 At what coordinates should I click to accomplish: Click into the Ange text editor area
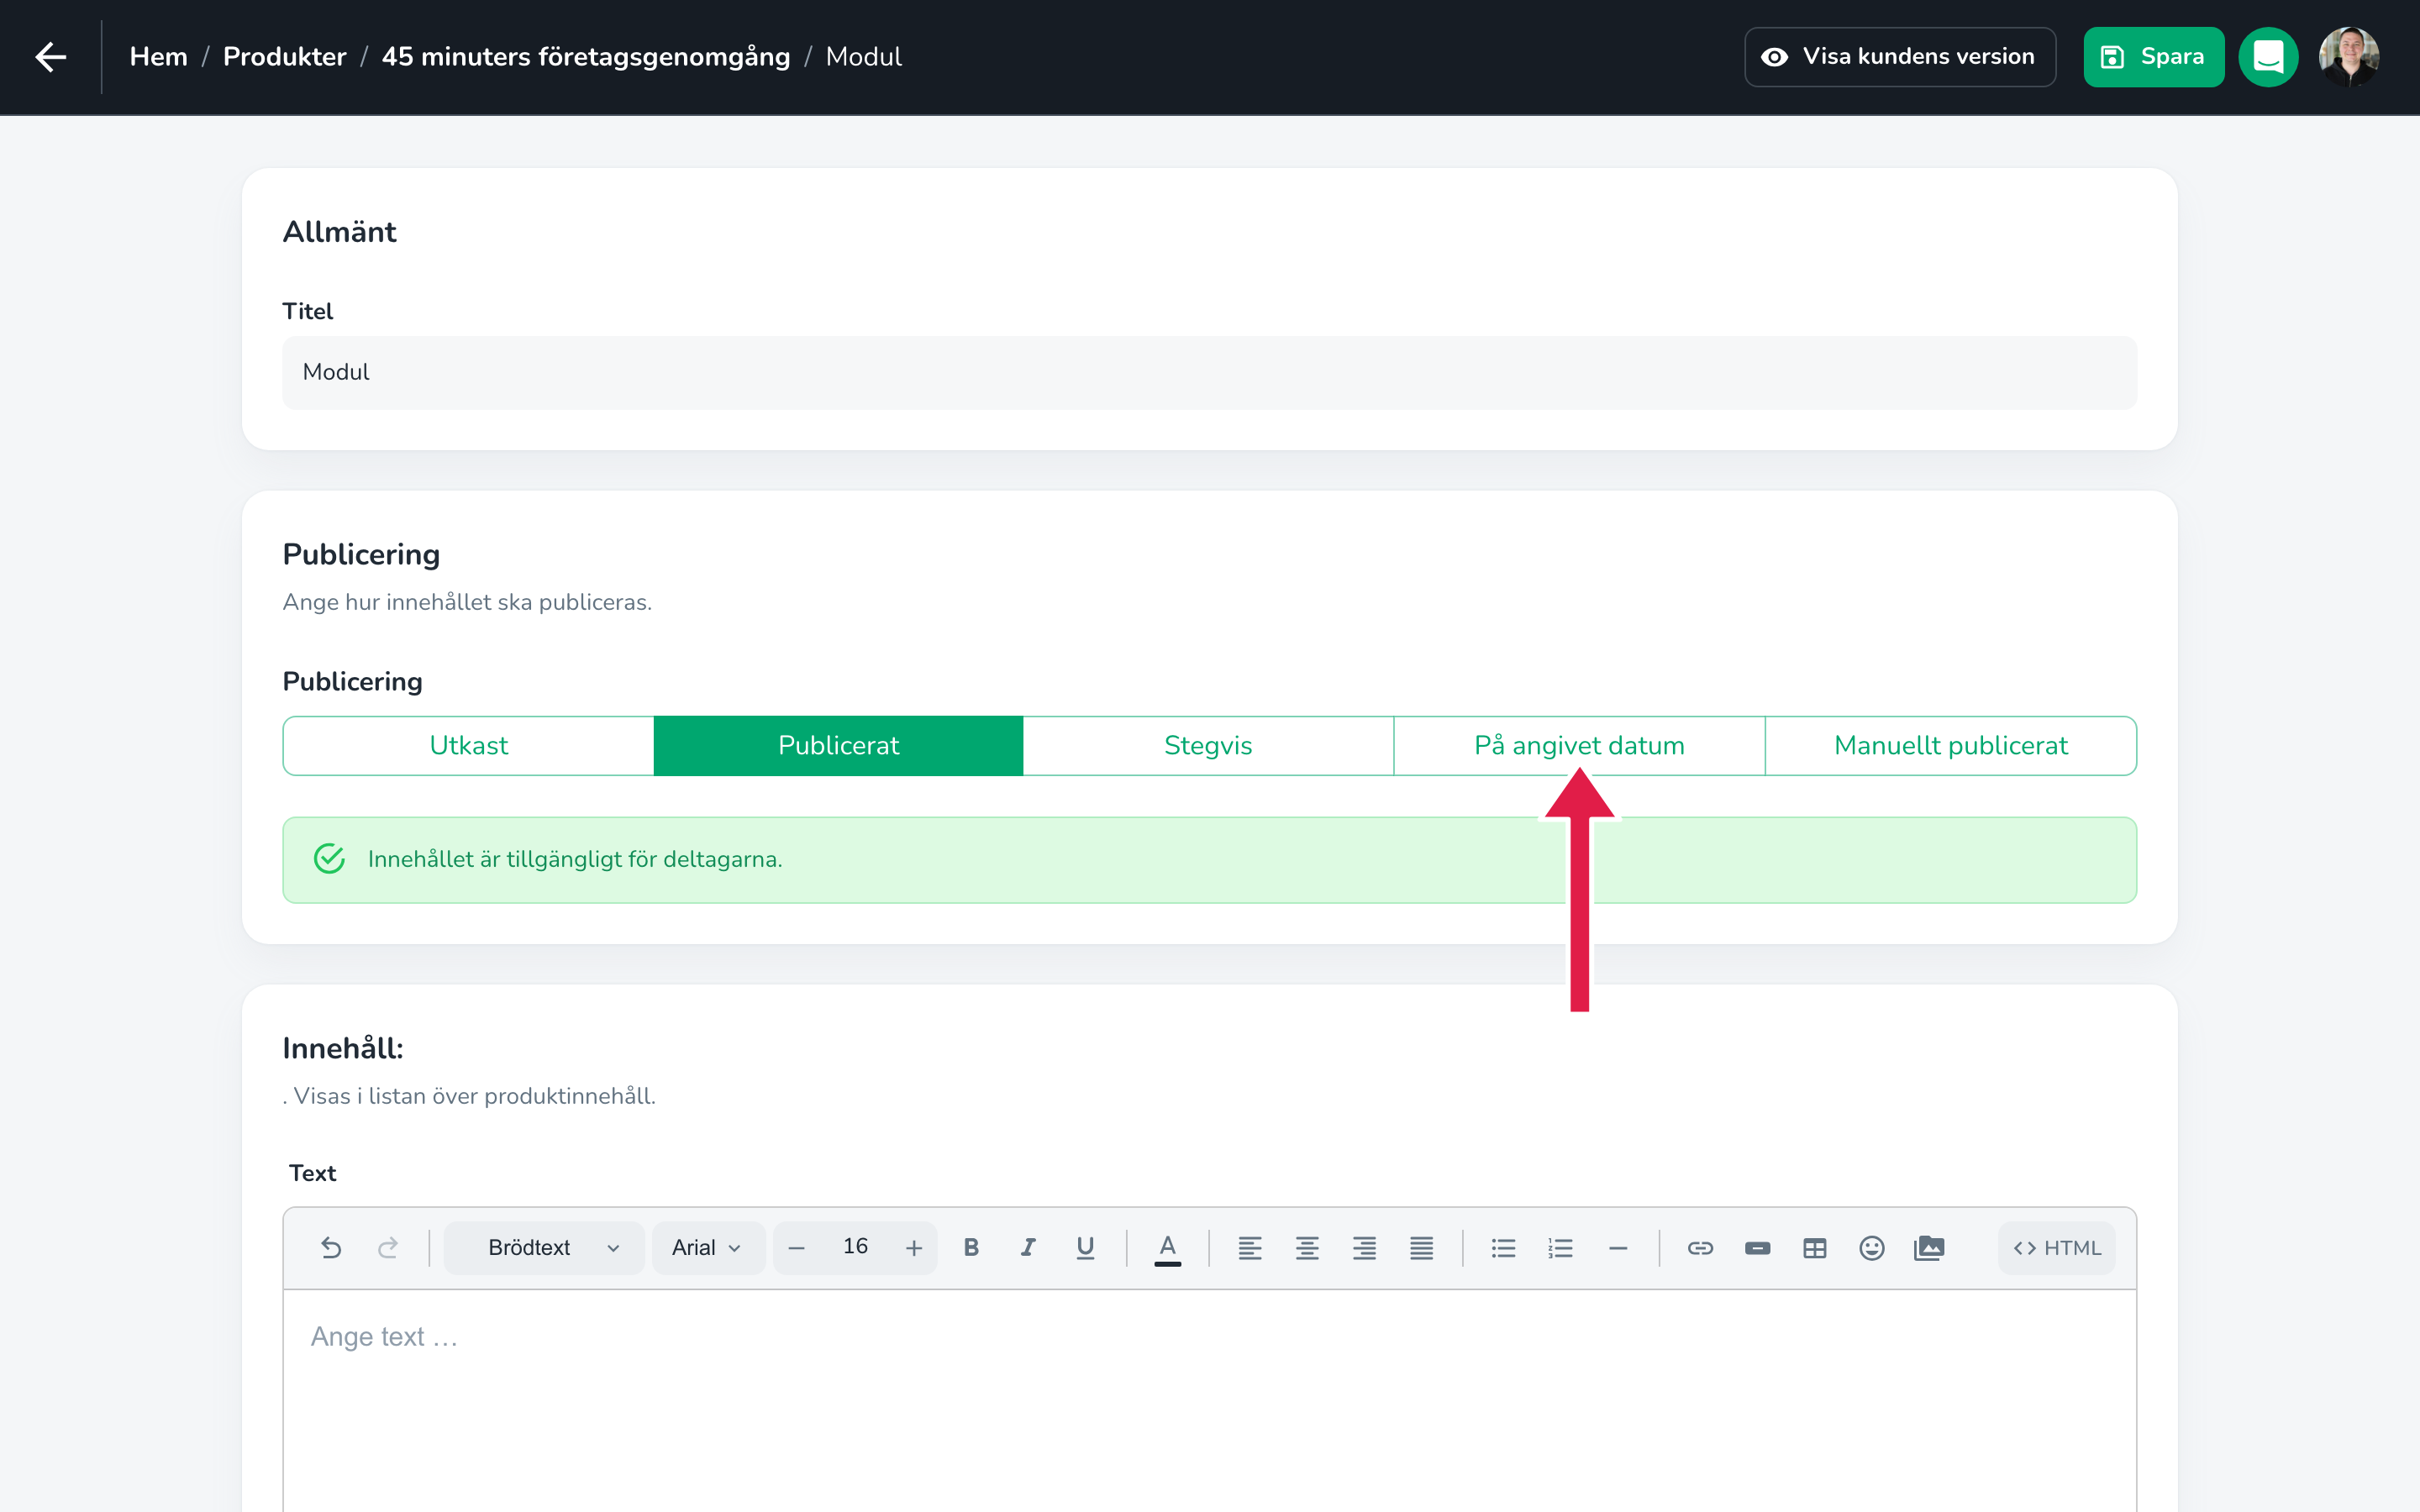coord(1209,1400)
